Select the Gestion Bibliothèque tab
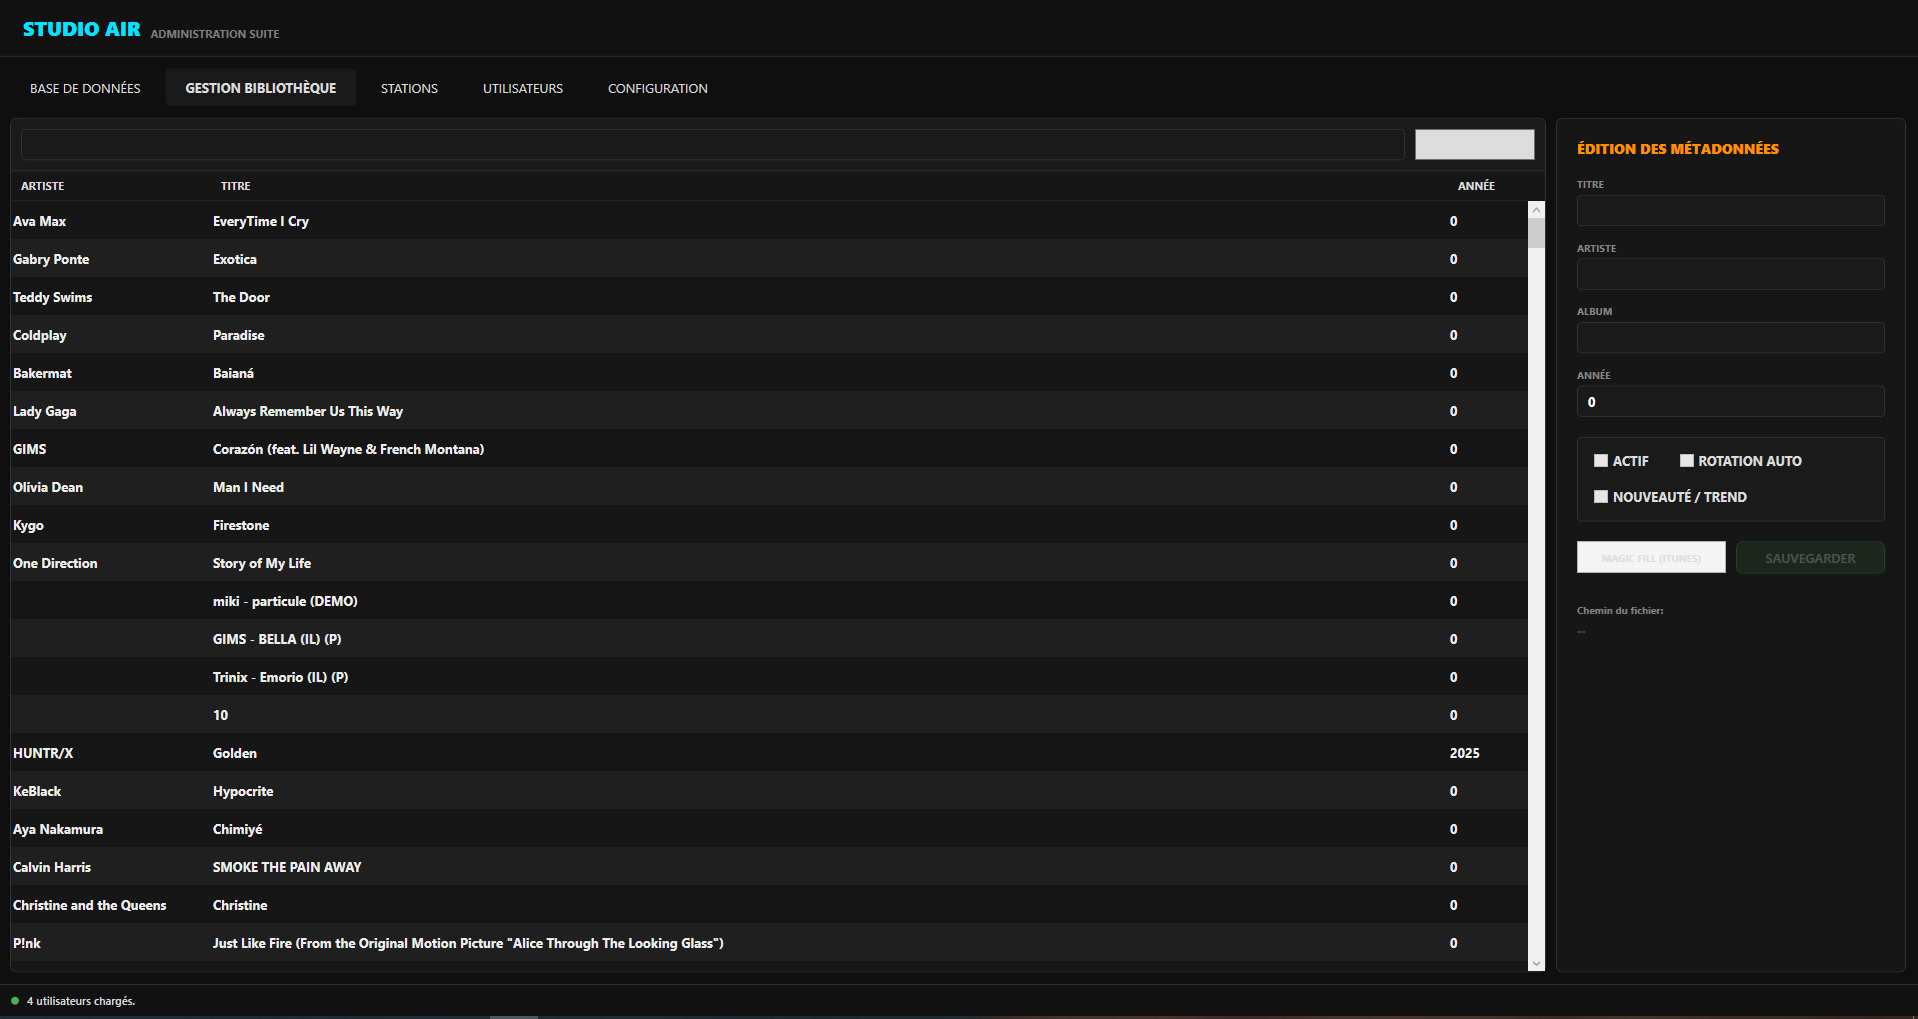This screenshot has height=1019, width=1918. pyautogui.click(x=260, y=87)
